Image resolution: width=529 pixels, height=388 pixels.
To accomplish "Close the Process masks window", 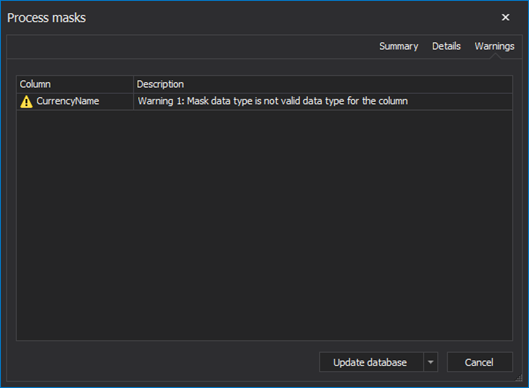I will 505,18.
